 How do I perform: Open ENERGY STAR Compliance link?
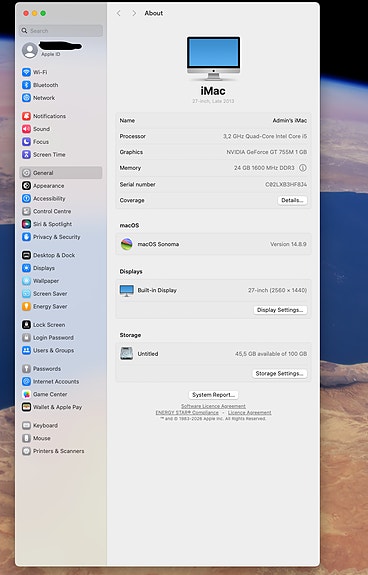[187, 413]
